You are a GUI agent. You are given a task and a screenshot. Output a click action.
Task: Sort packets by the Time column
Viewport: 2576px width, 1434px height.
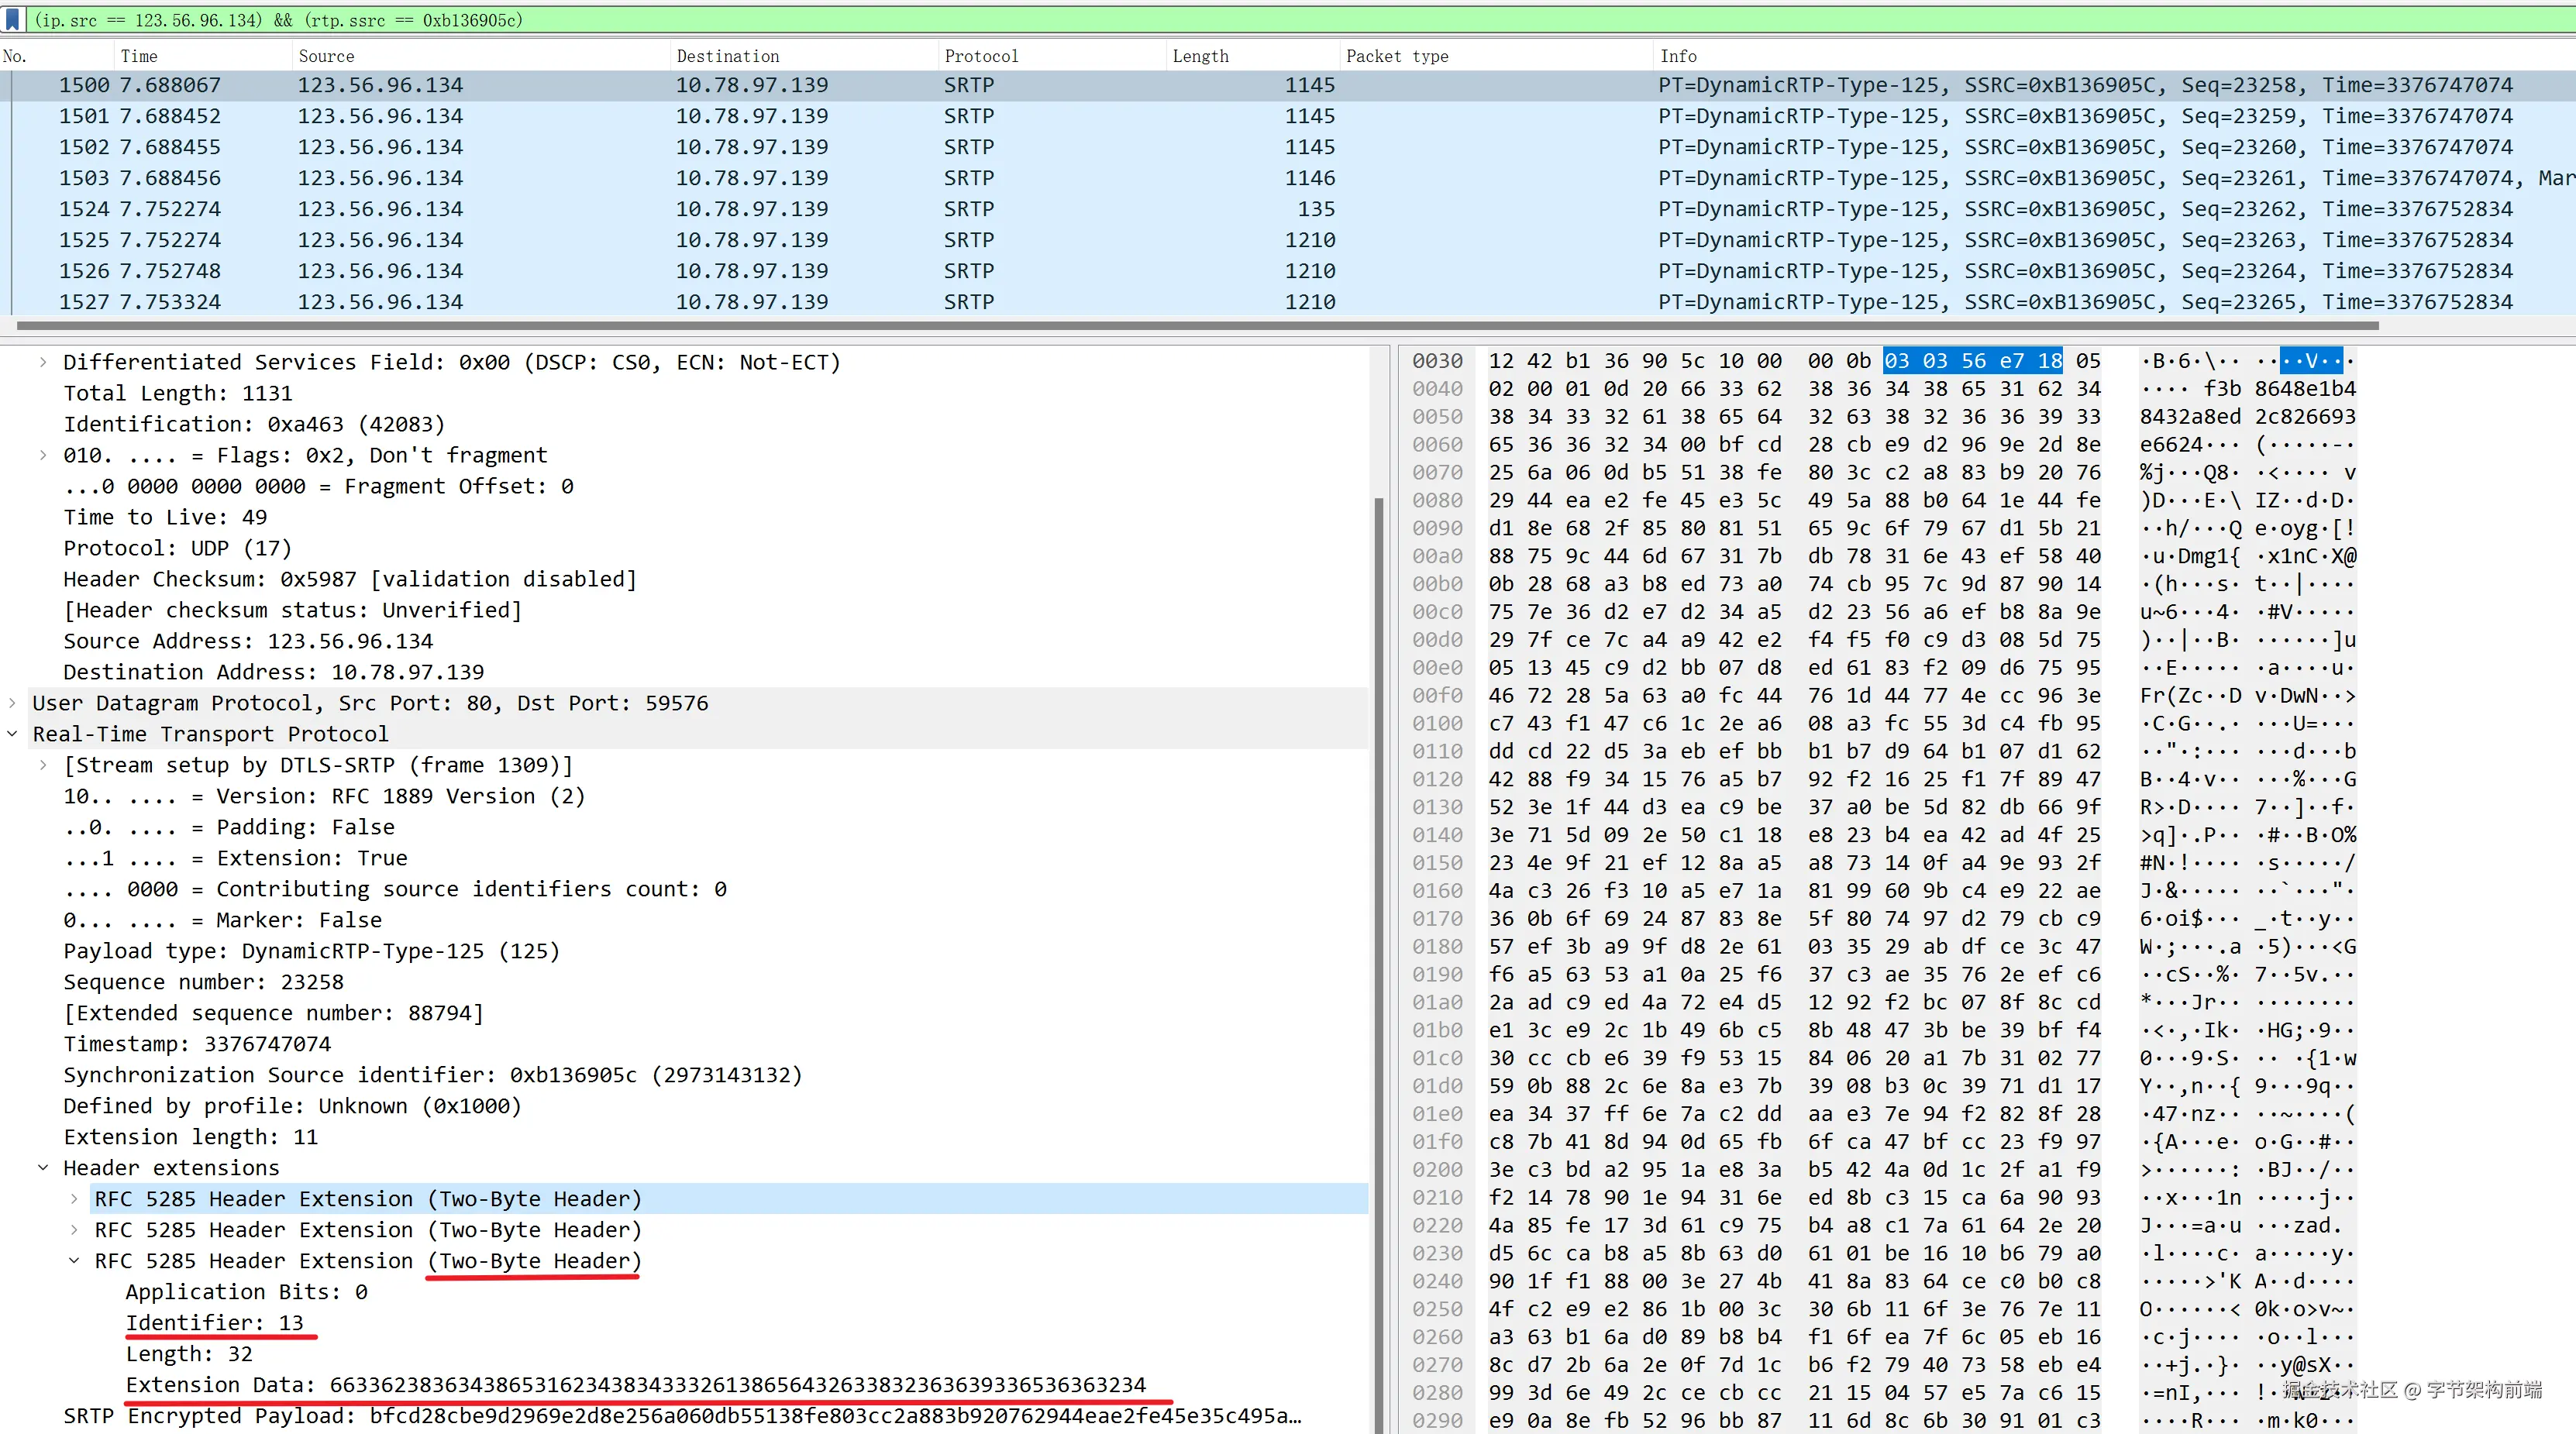139,56
